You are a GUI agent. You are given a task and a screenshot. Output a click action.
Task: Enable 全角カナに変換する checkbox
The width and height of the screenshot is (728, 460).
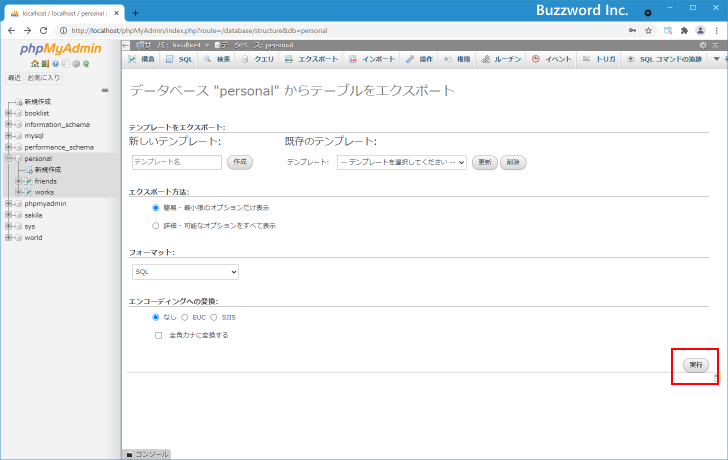pos(159,335)
